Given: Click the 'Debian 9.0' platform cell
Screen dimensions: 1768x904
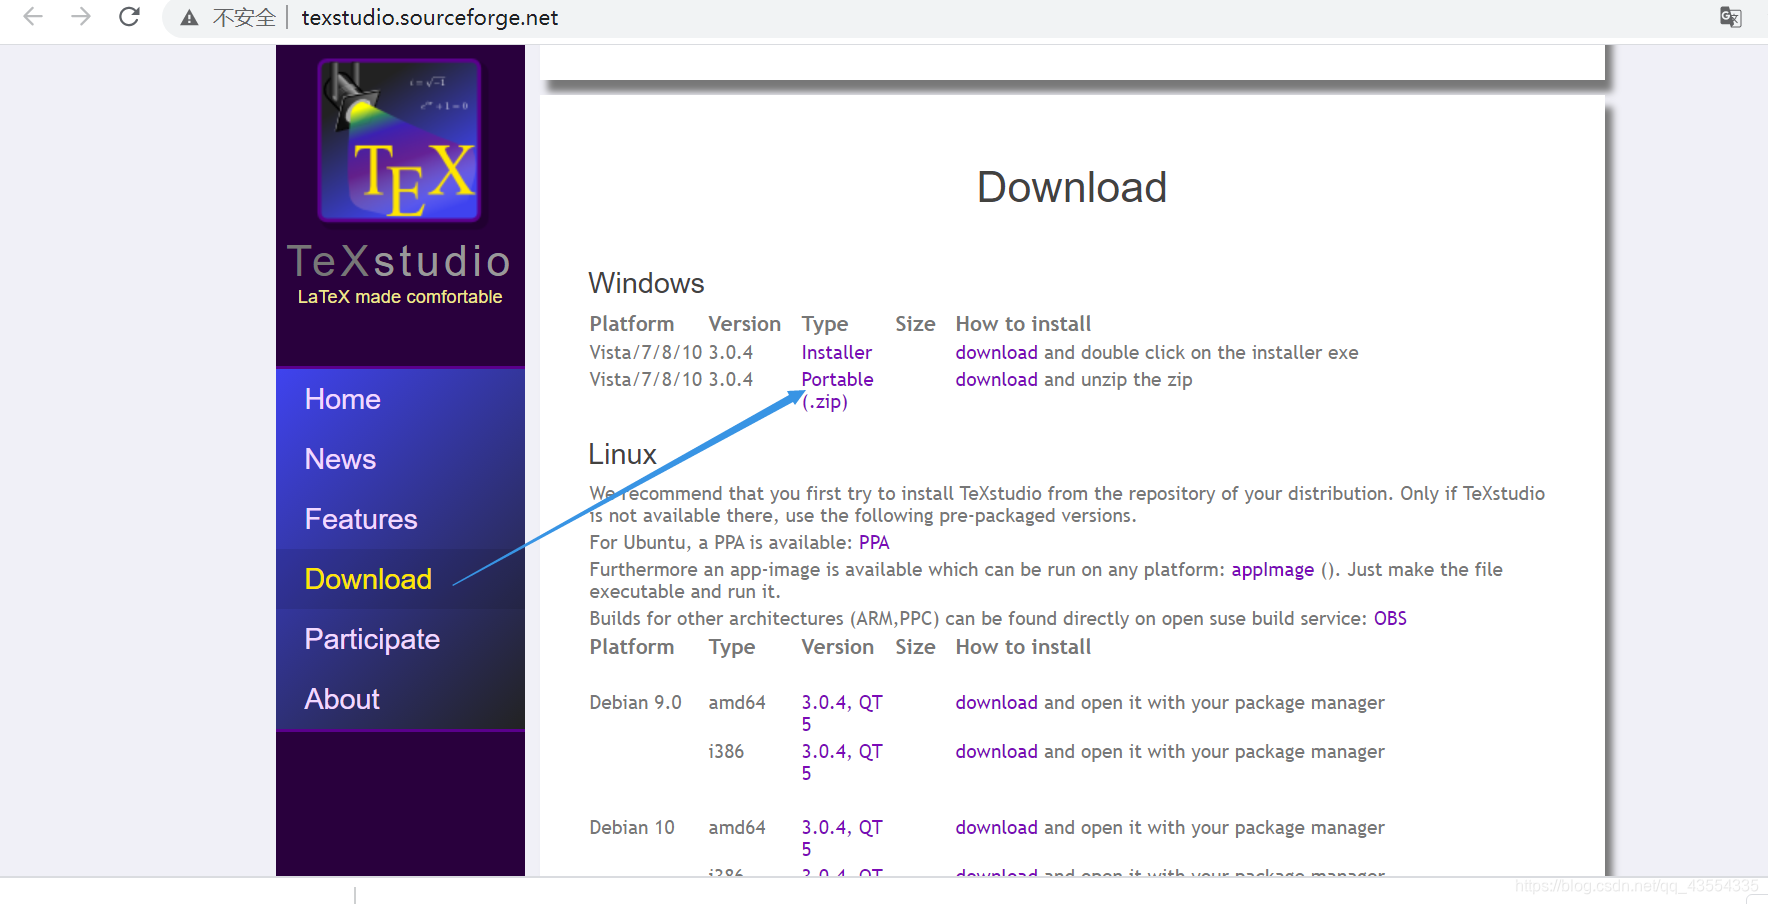Looking at the screenshot, I should coord(635,702).
